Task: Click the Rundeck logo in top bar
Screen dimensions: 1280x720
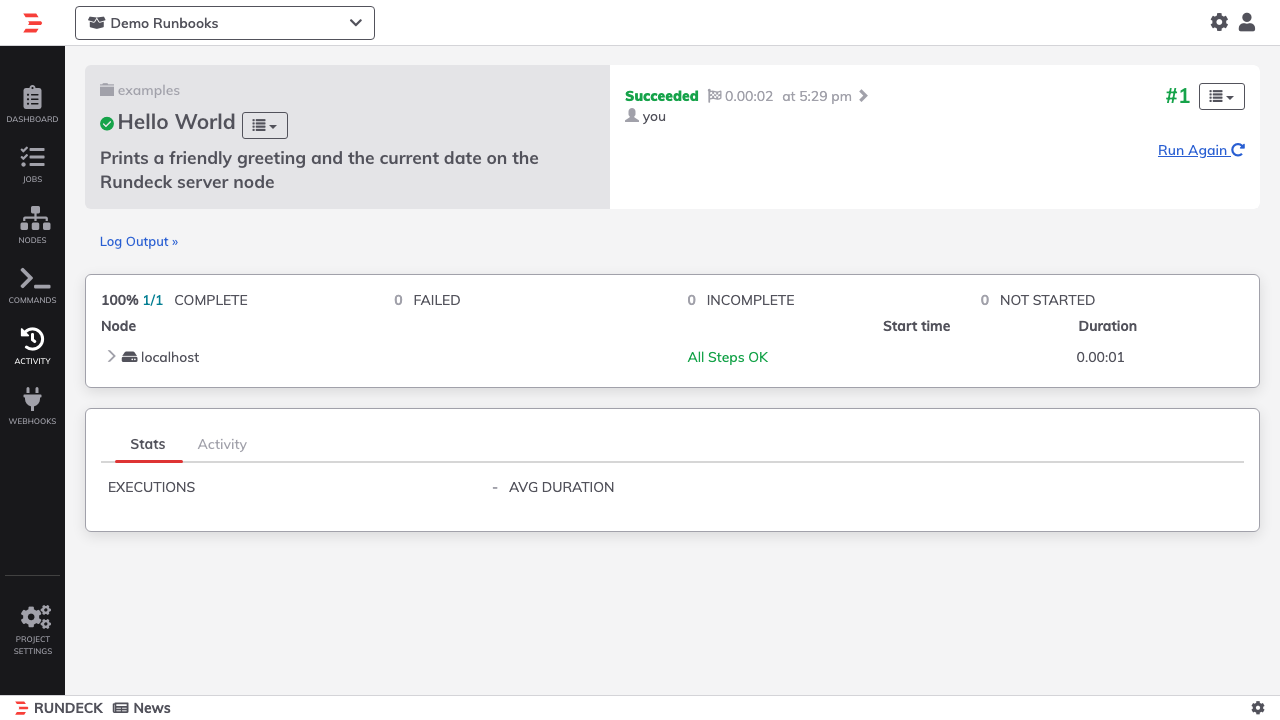Action: [x=33, y=23]
